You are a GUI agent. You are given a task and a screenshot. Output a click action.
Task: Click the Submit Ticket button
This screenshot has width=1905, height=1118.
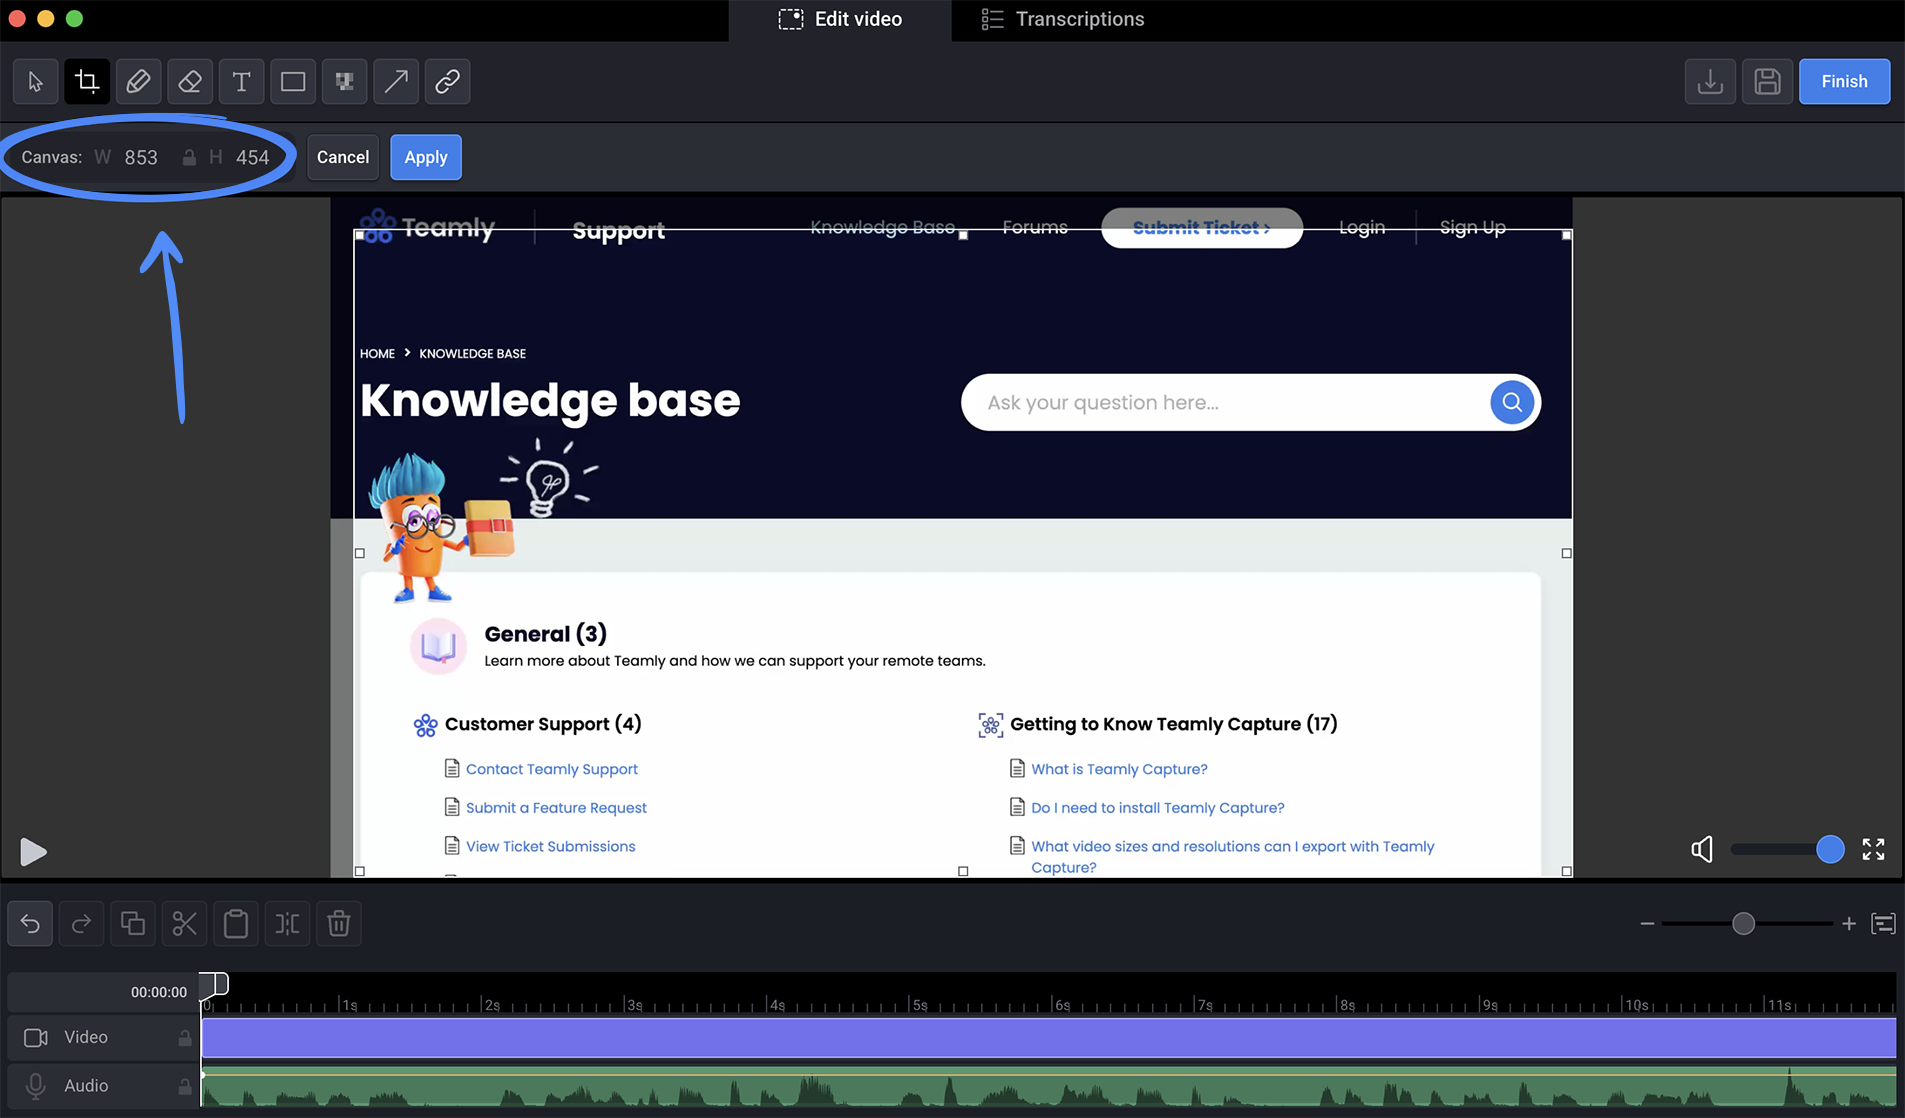(x=1201, y=227)
